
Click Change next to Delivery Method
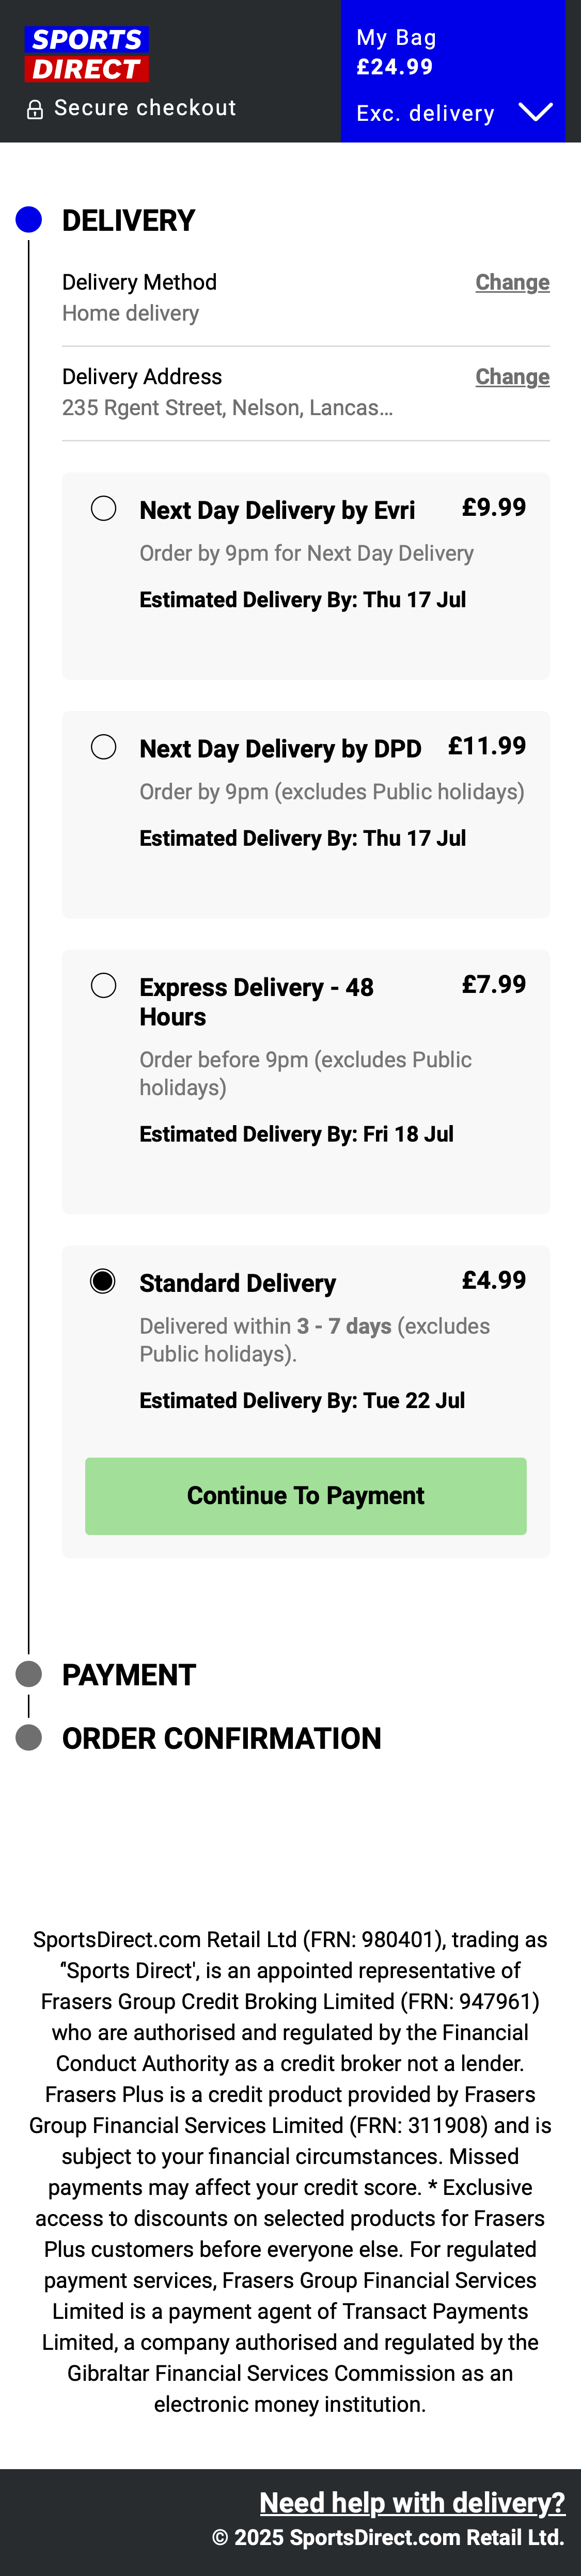coord(513,282)
